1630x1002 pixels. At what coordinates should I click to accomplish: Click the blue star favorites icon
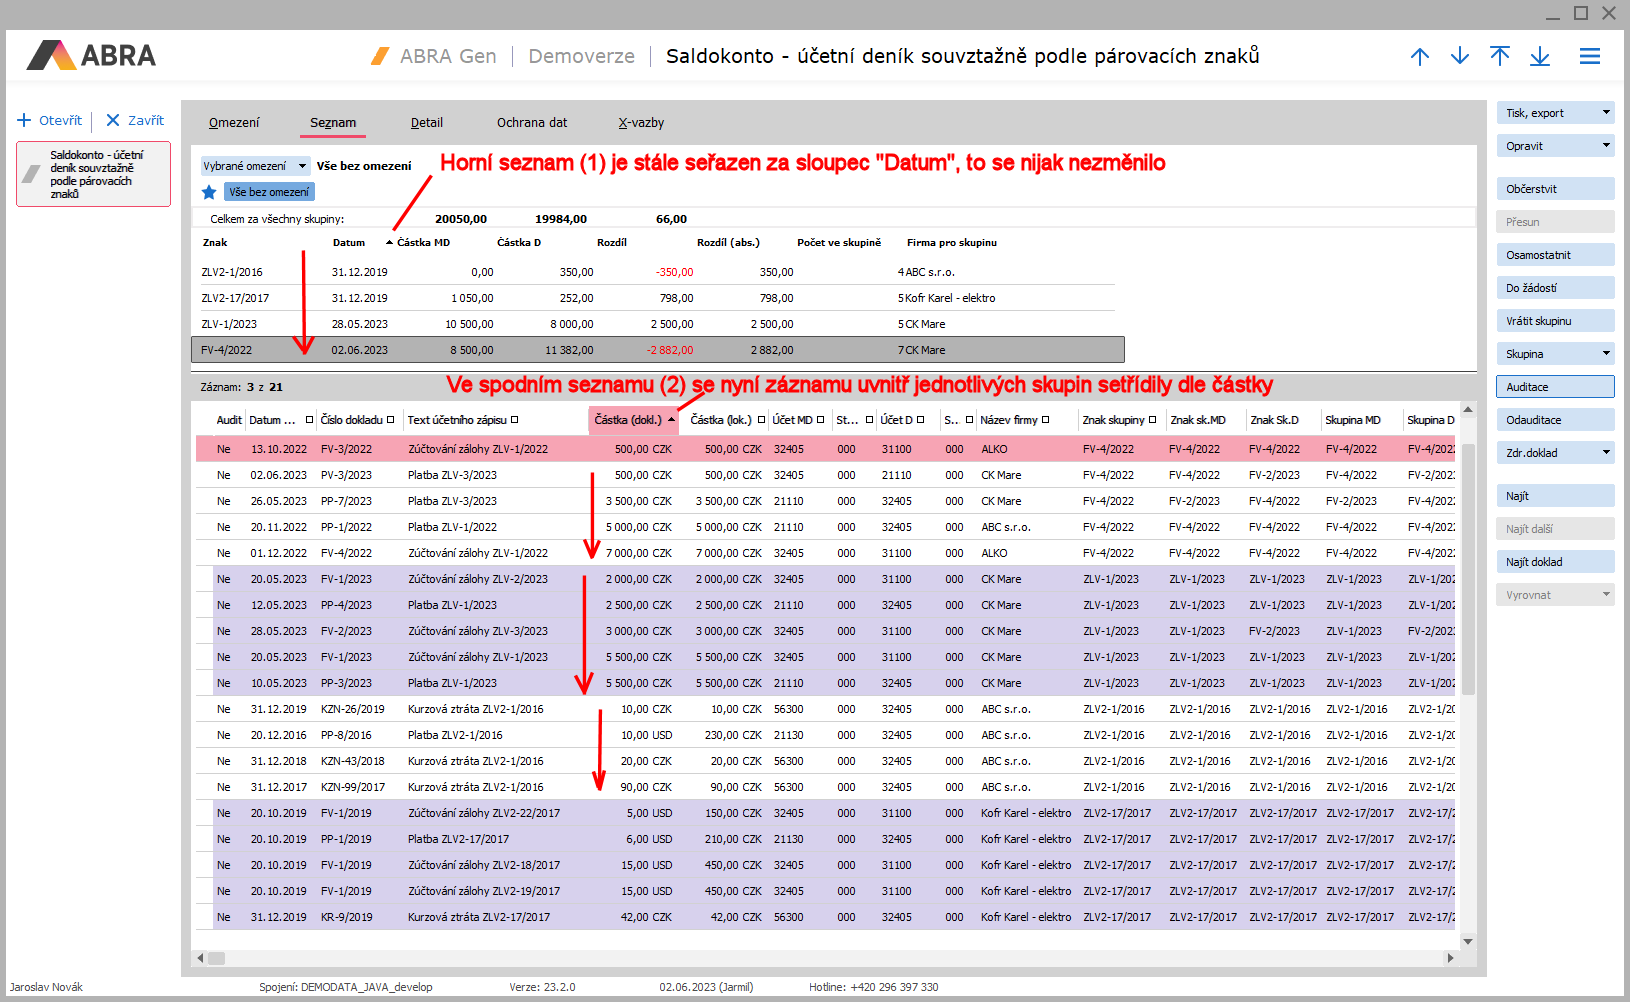[209, 192]
